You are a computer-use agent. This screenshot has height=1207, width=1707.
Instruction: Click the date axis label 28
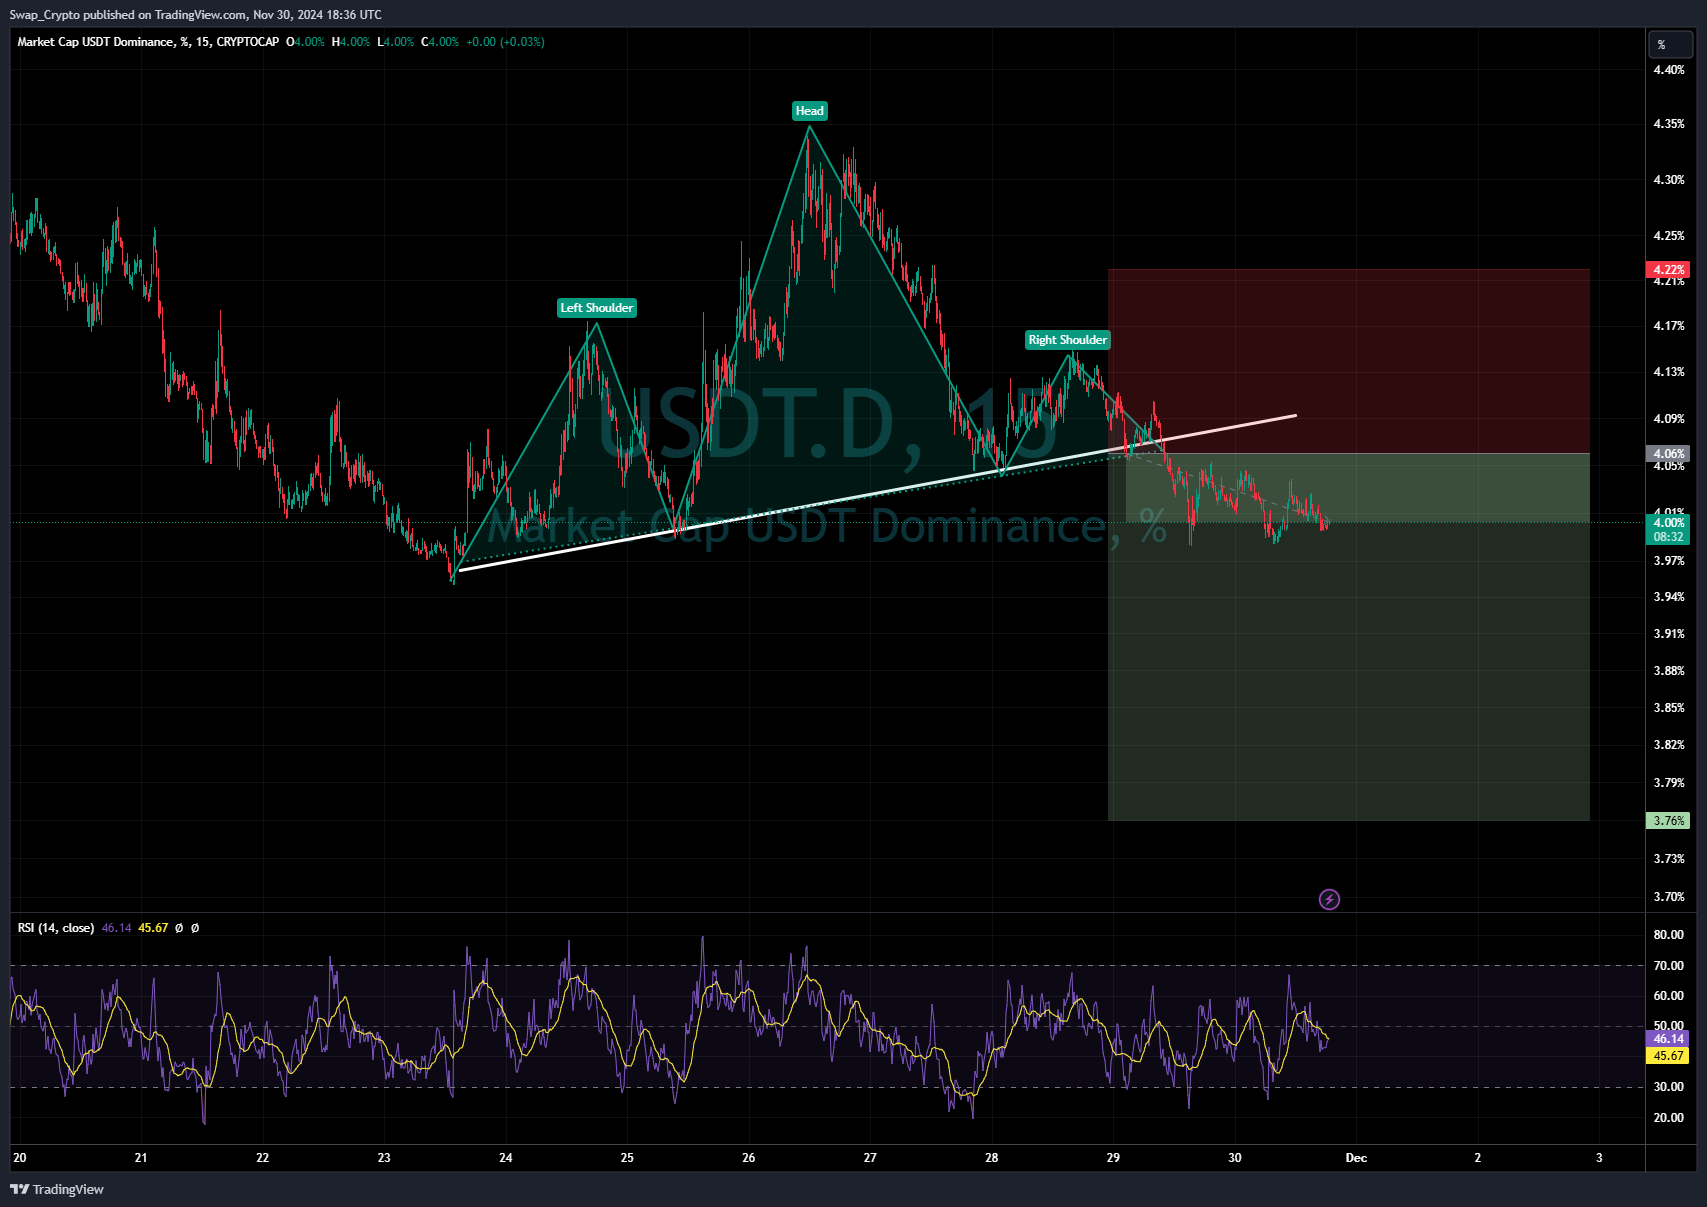tap(992, 1158)
